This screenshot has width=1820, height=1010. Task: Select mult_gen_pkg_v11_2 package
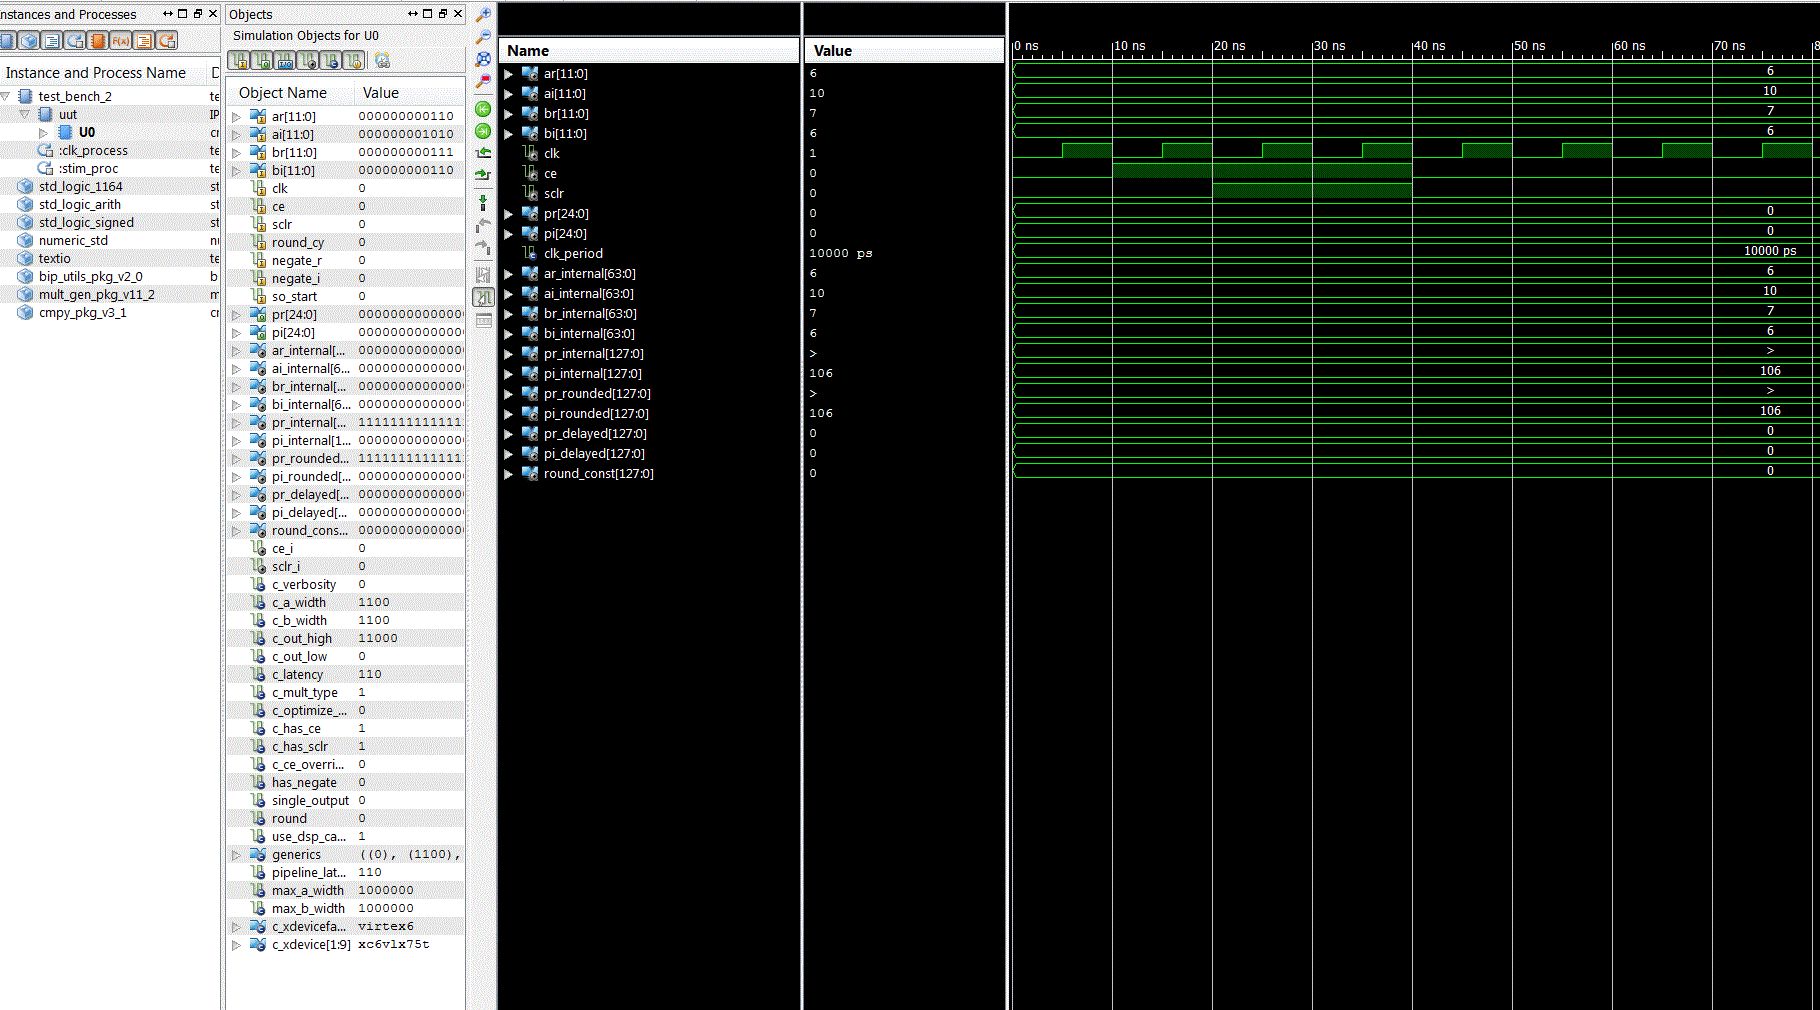[96, 295]
